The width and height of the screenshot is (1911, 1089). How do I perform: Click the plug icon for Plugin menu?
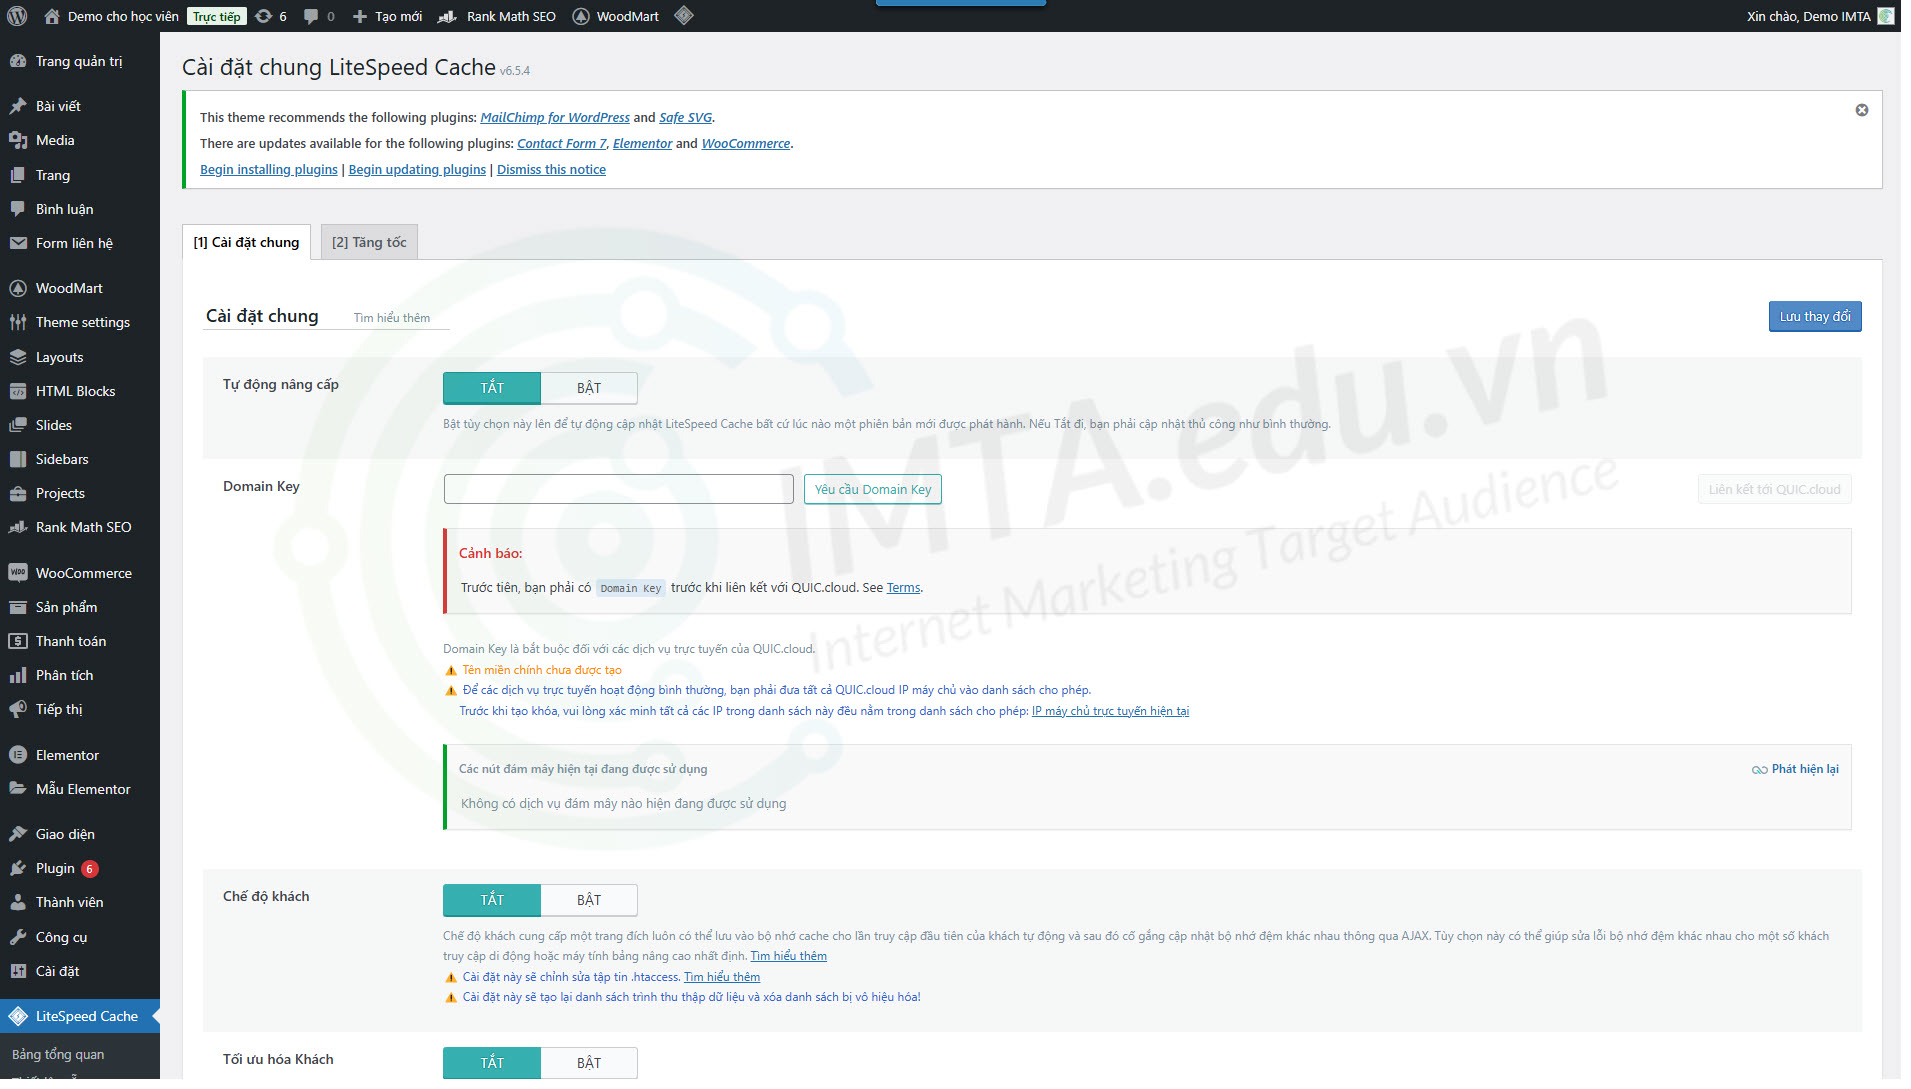pyautogui.click(x=18, y=868)
